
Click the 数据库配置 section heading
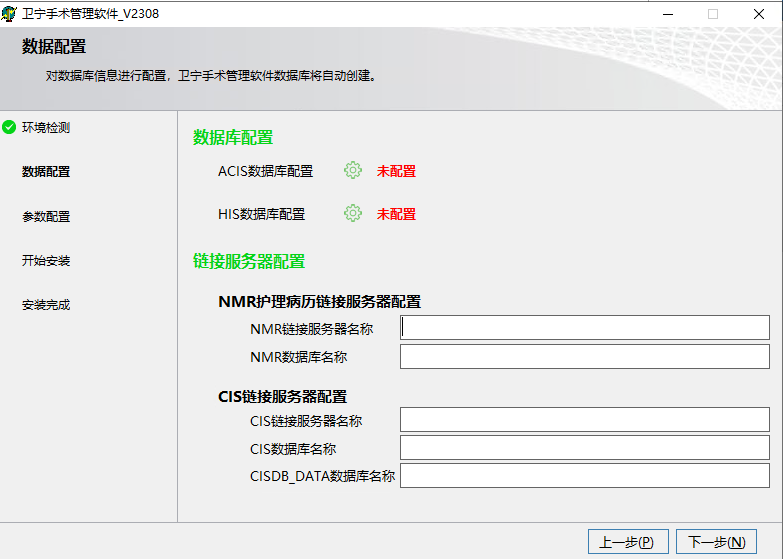tap(233, 137)
